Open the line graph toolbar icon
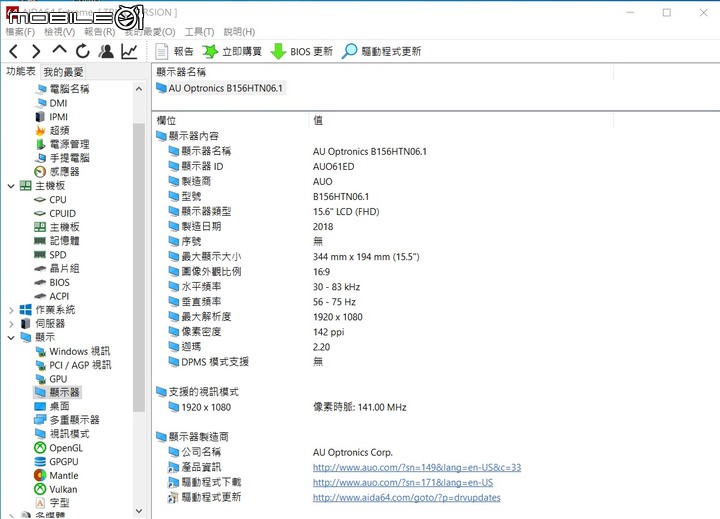This screenshot has width=720, height=519. pyautogui.click(x=129, y=51)
